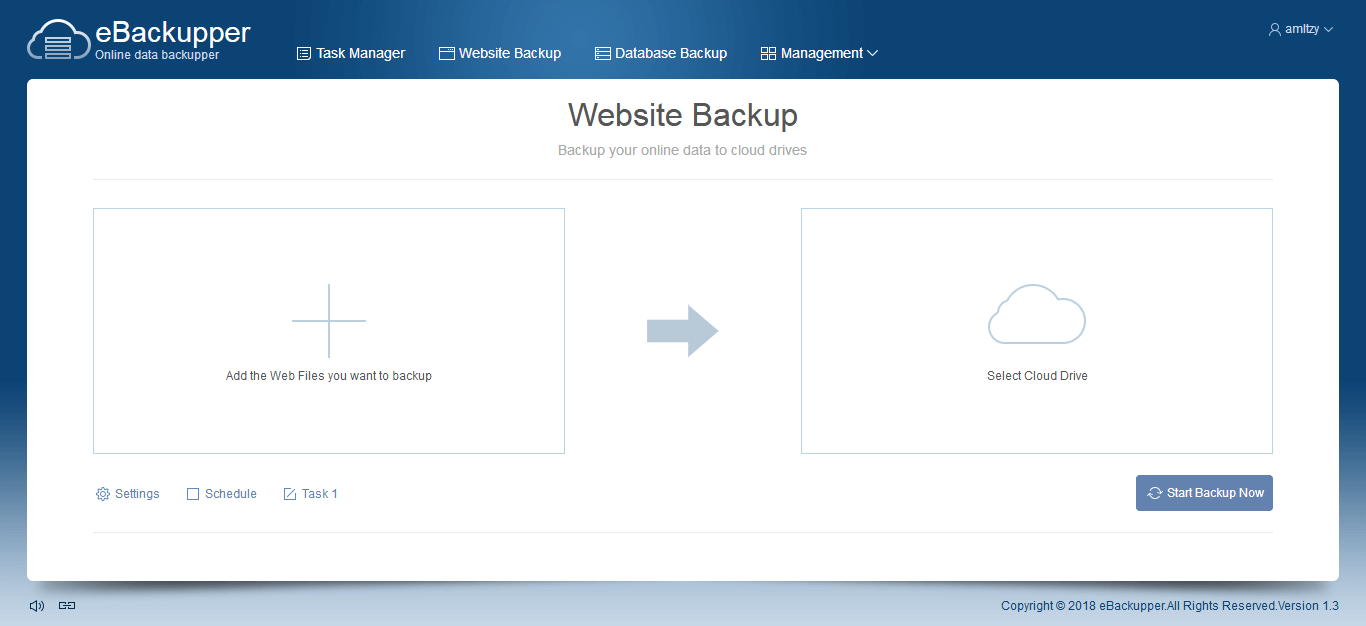Open the Task Manager tab
Screen dimensions: 1366x626
pyautogui.click(x=351, y=53)
